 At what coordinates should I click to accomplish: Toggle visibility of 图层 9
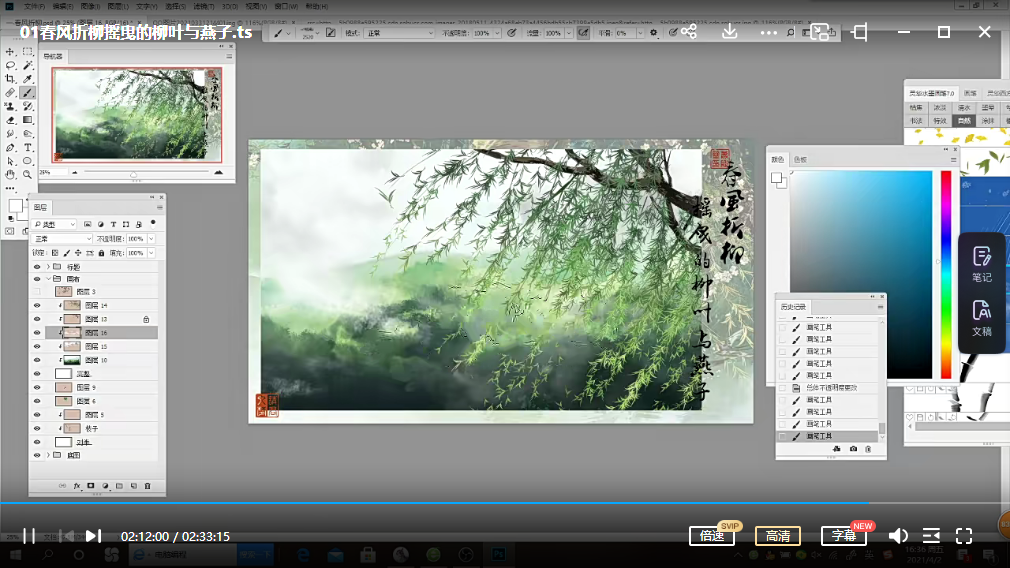coord(37,388)
